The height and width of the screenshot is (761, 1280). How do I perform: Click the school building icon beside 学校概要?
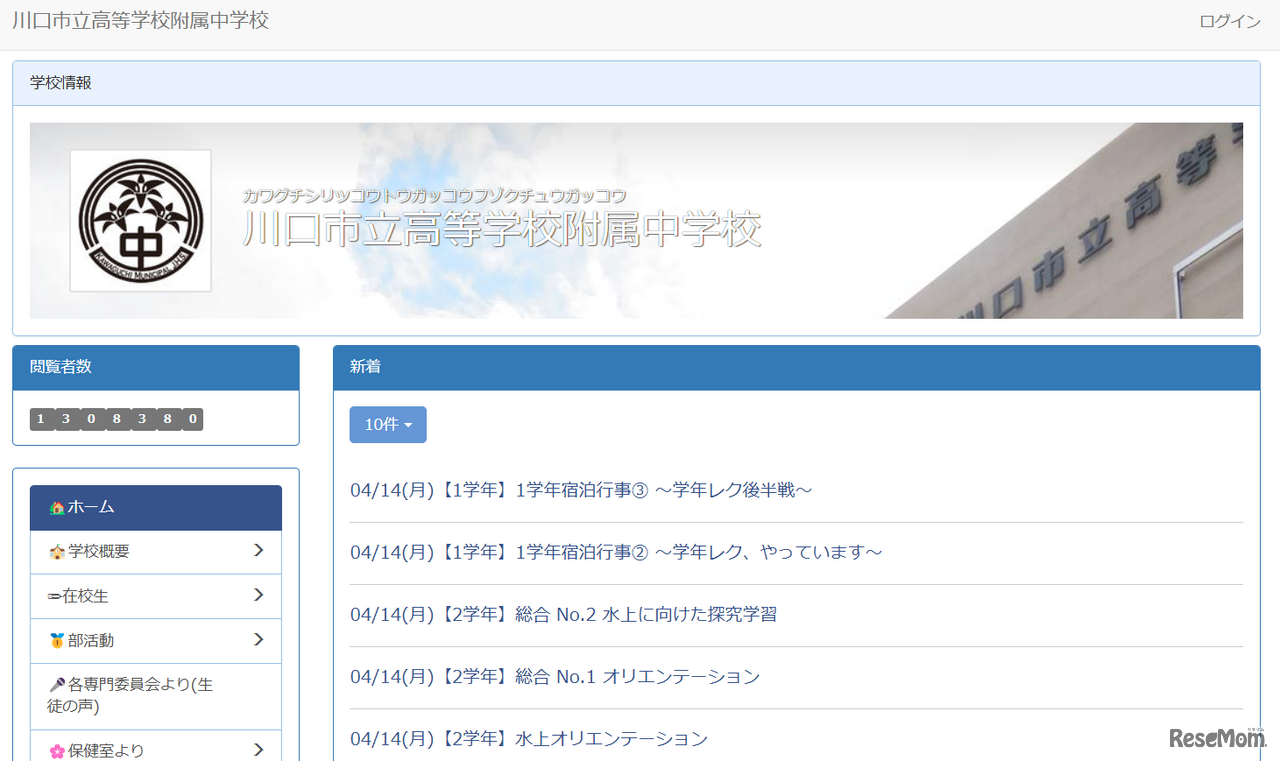click(x=57, y=552)
